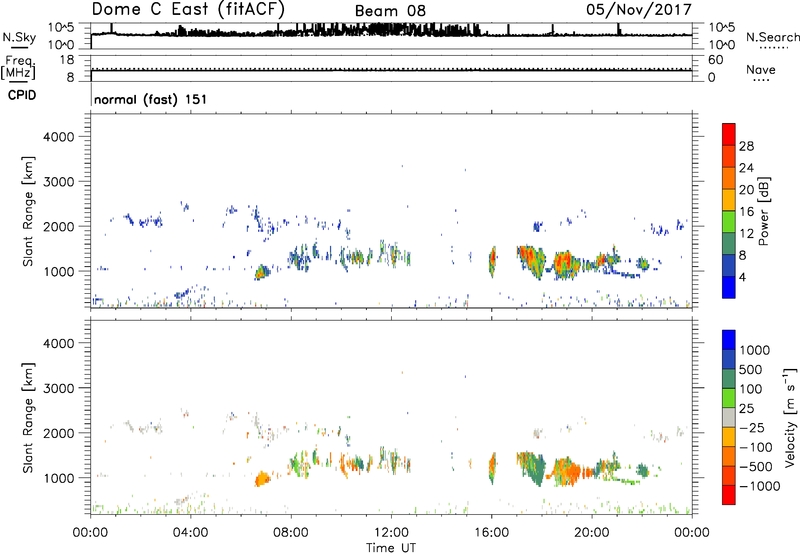Click the -1000 value on Velocity scale
The width and height of the screenshot is (800, 554).
pyautogui.click(x=759, y=486)
